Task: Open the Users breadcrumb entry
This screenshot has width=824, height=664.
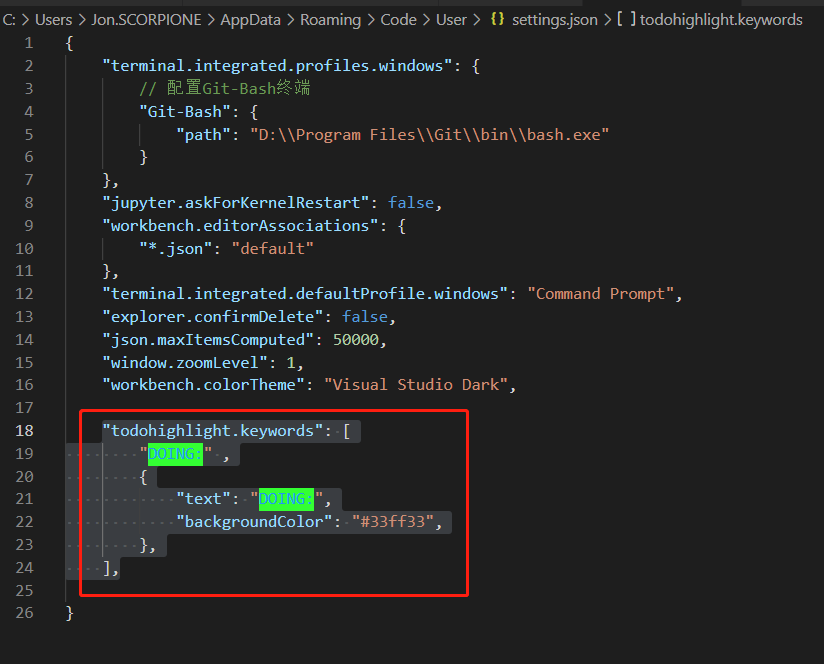Action: 54,19
